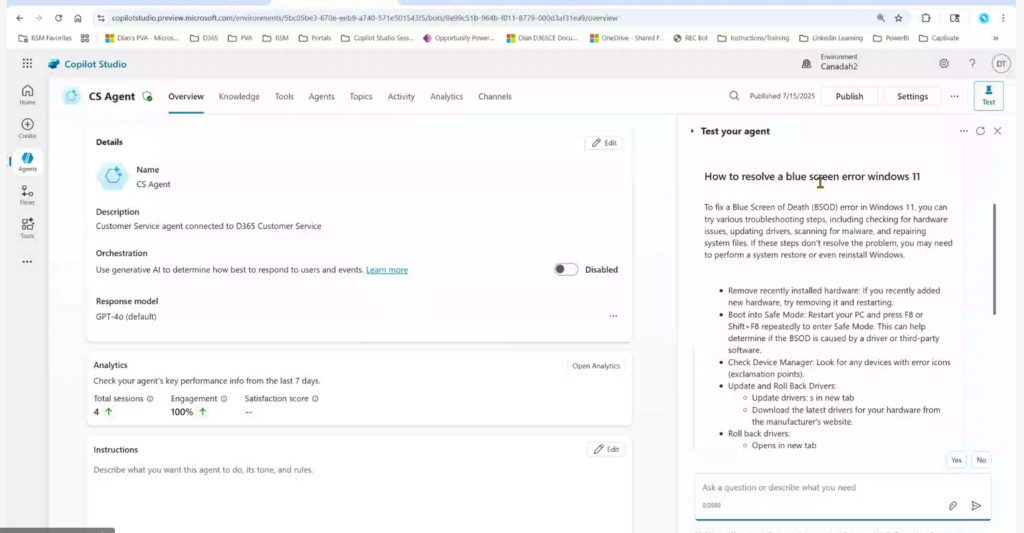Open the app launcher waffle icon
The height and width of the screenshot is (533, 1024).
click(x=27, y=63)
